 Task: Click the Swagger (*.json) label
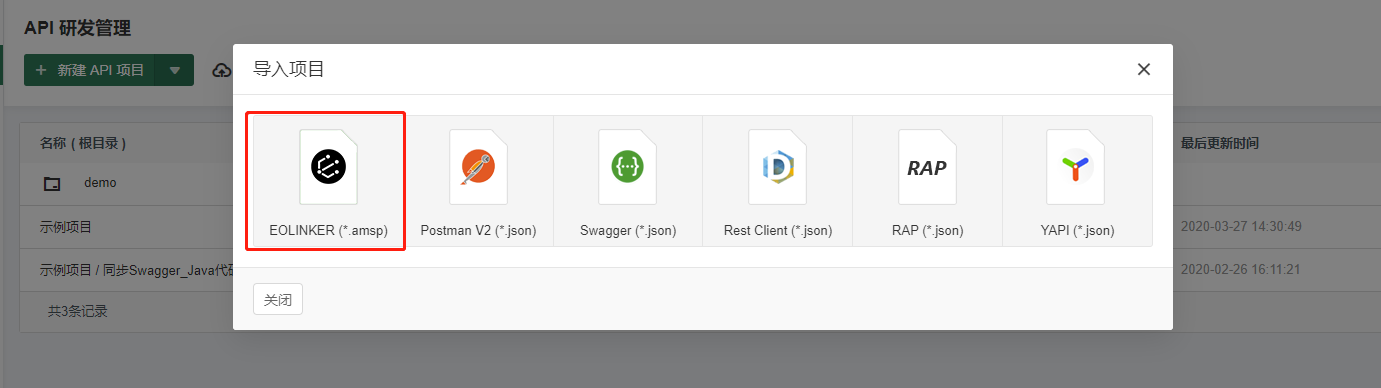628,230
